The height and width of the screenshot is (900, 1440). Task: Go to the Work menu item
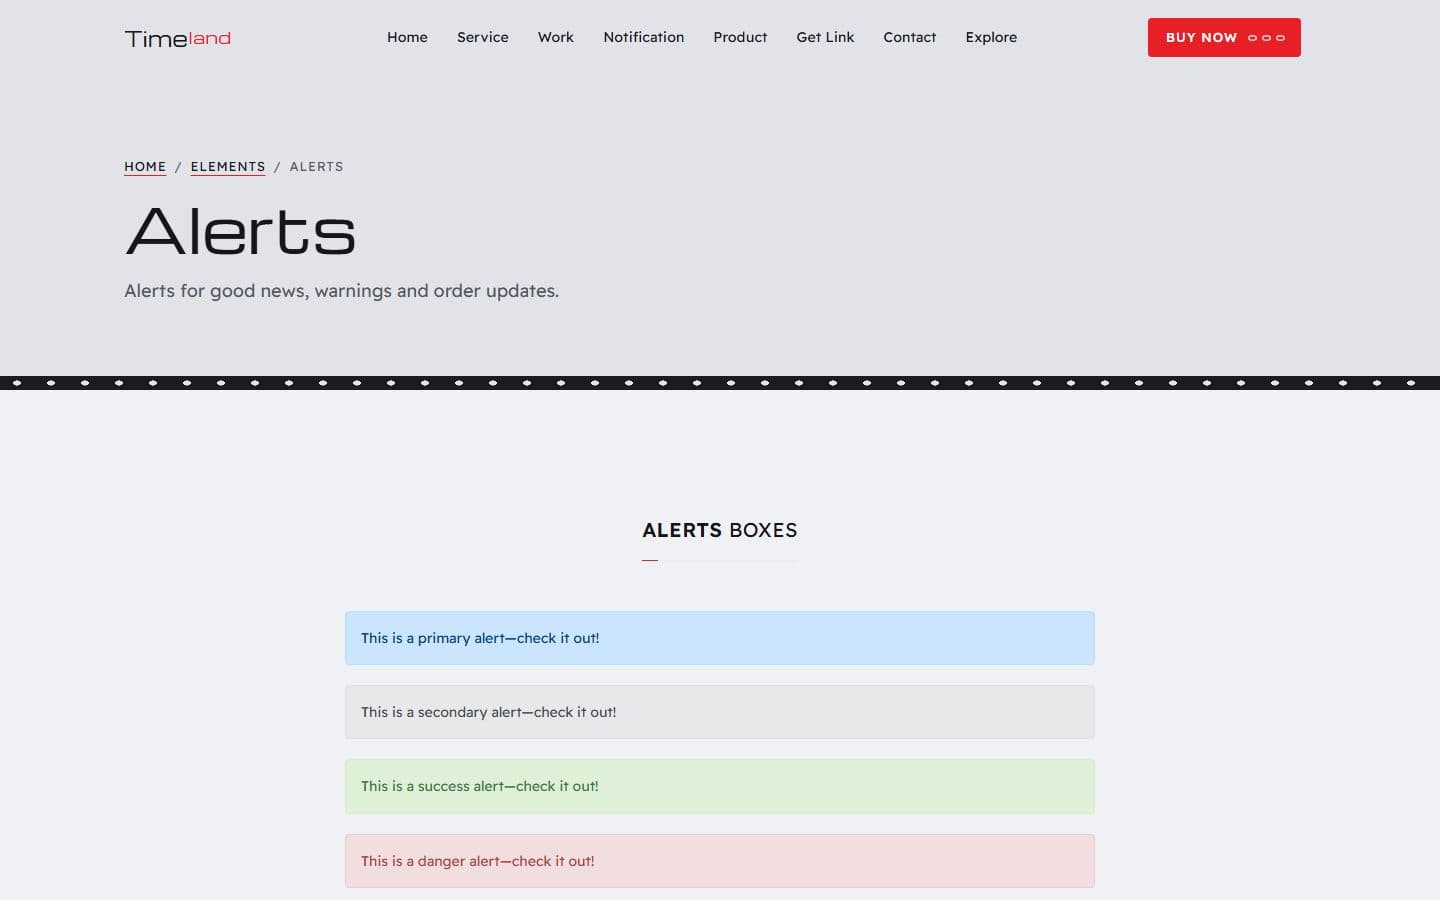[x=556, y=37]
